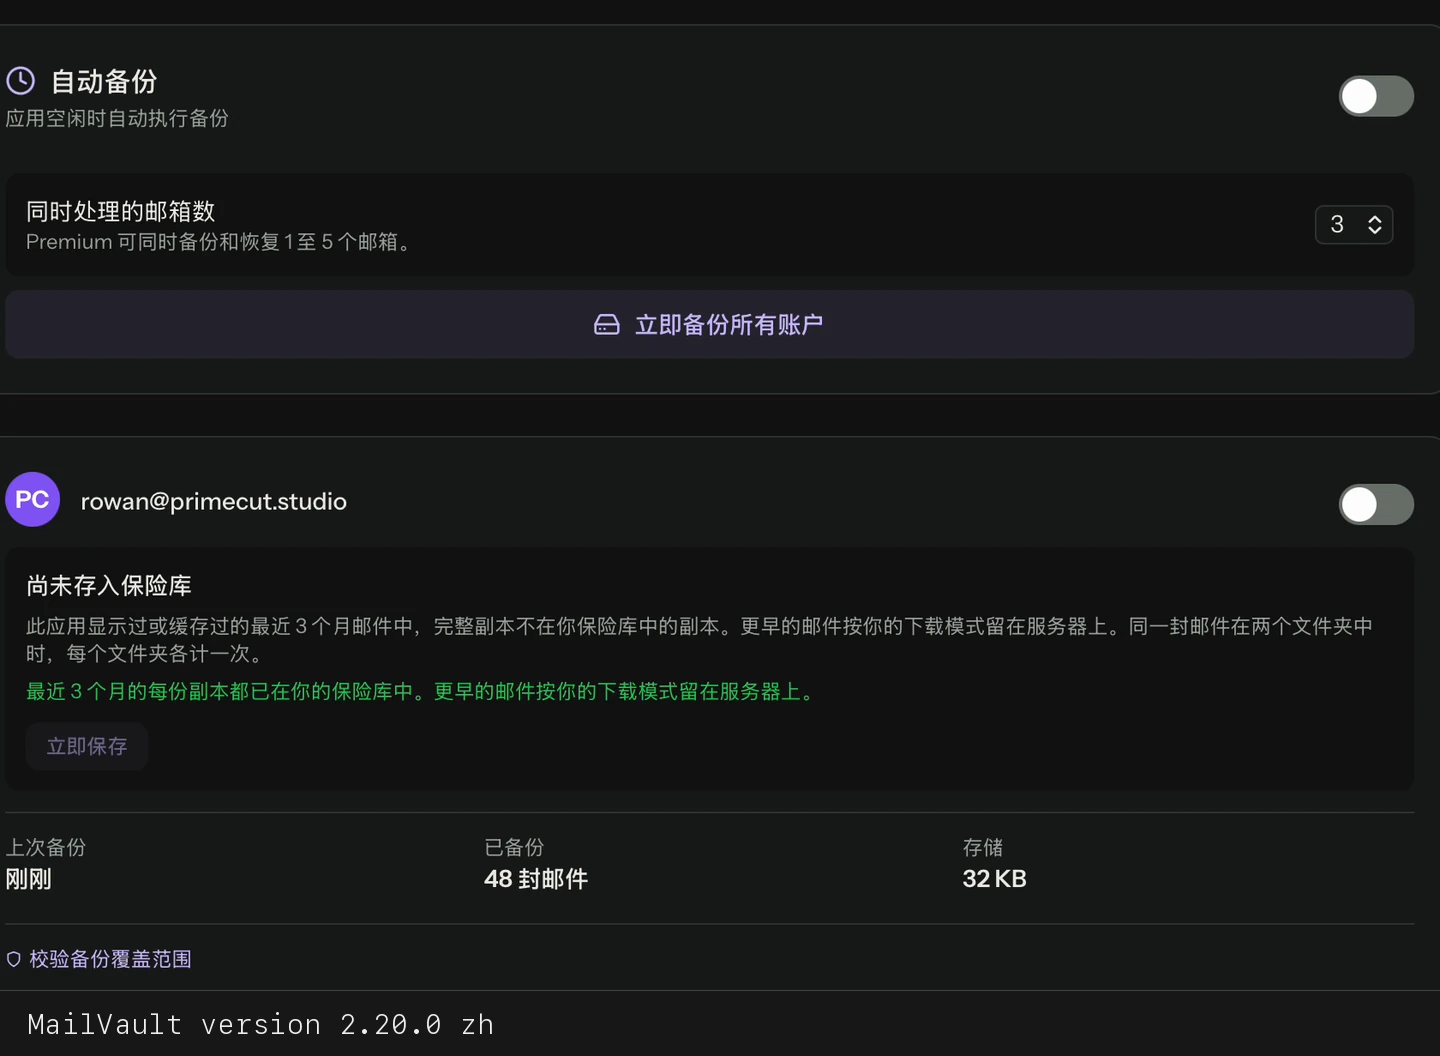1440x1056 pixels.
Task: Enable the 自动备份 auto backup toggle
Action: tap(1376, 96)
